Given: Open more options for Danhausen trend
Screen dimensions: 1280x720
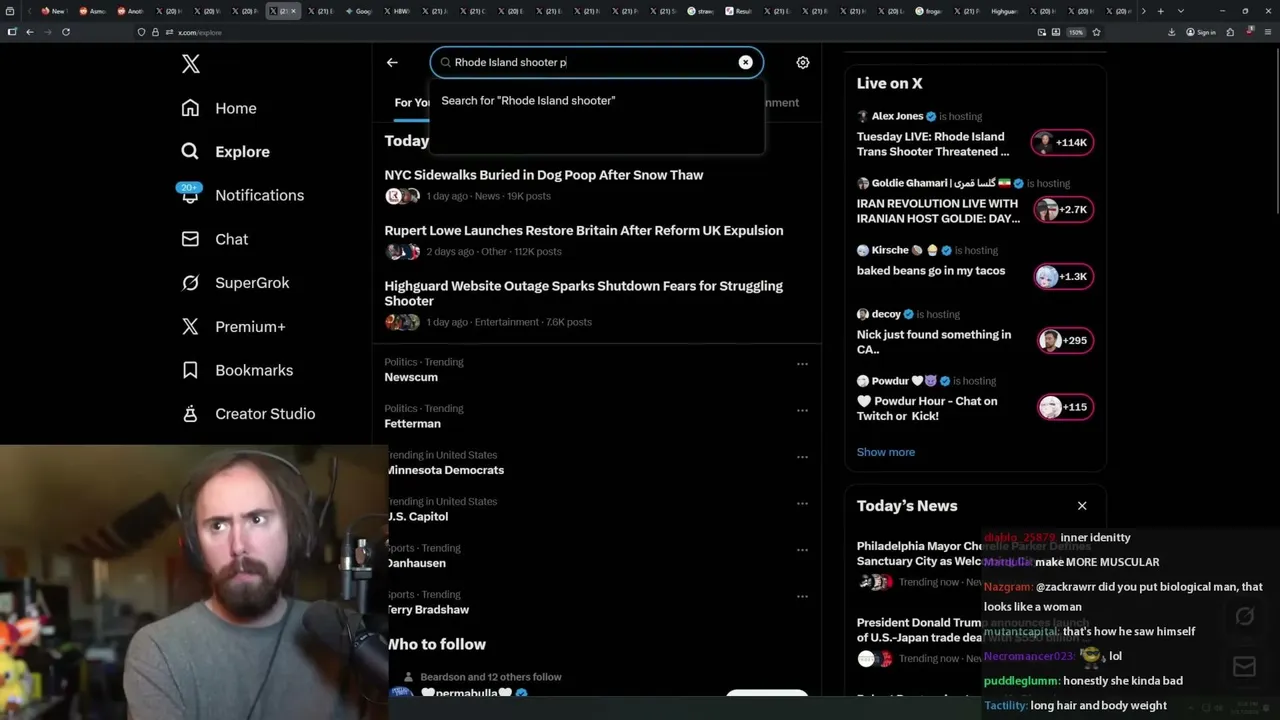Looking at the screenshot, I should 802,550.
